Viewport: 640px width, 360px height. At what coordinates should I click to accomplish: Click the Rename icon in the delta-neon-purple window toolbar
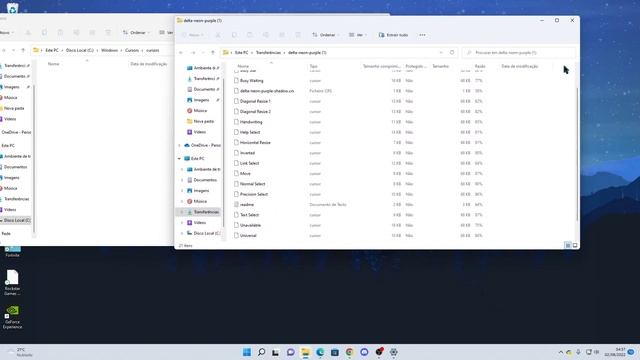pyautogui.click(x=266, y=35)
